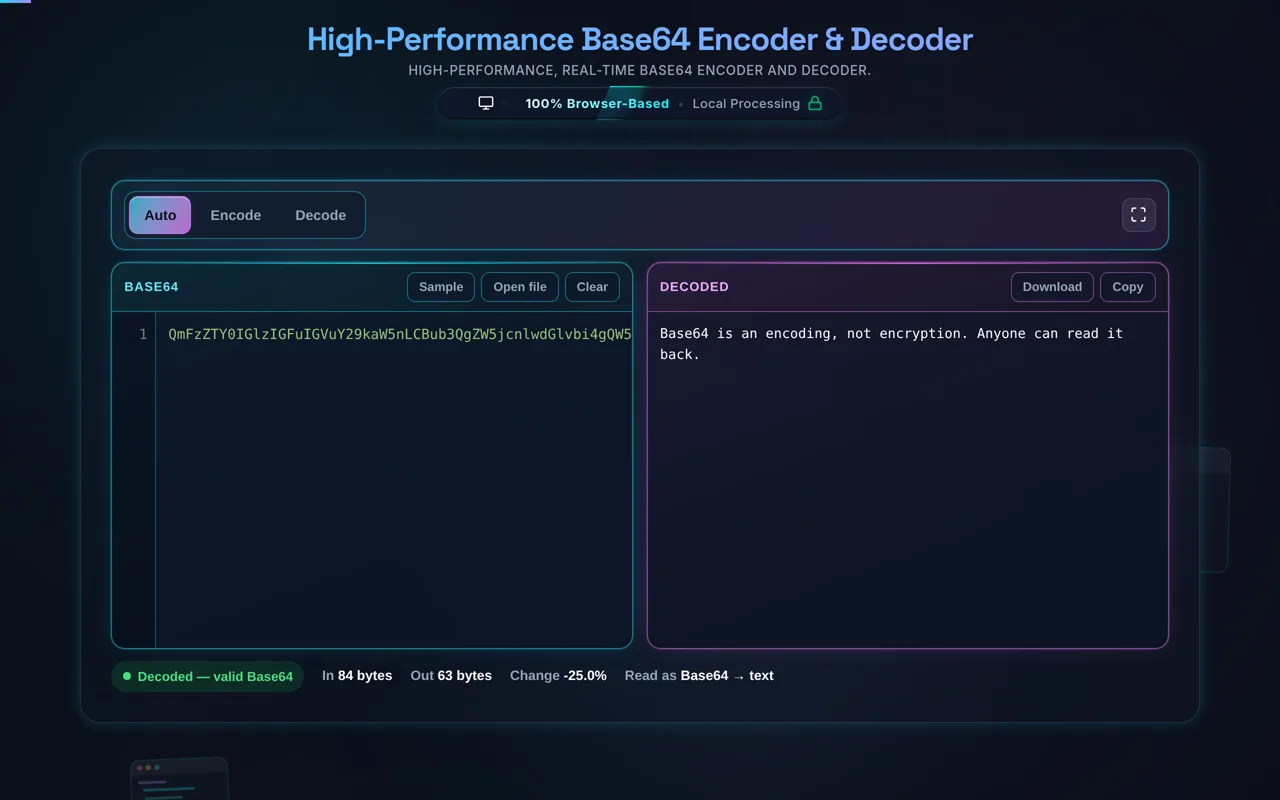
Task: Click the BASE64 panel header label
Action: pos(151,287)
